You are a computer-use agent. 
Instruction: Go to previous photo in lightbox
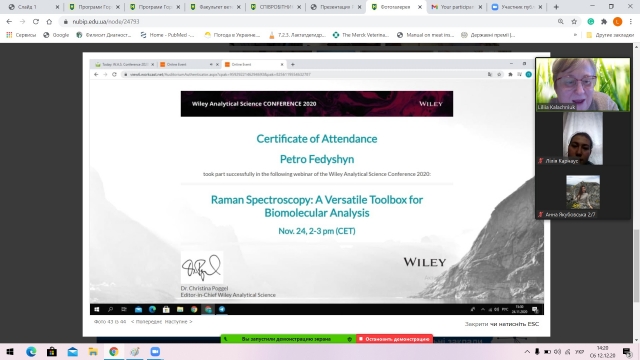tap(146, 322)
